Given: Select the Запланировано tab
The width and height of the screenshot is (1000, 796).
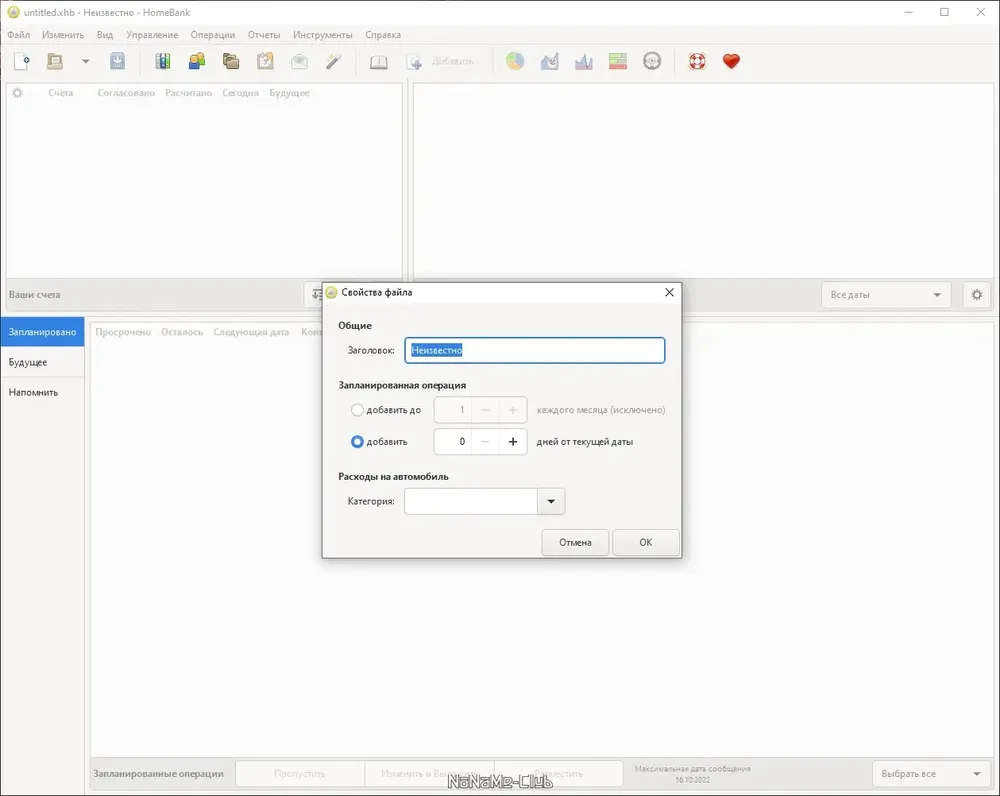Looking at the screenshot, I should 42,332.
